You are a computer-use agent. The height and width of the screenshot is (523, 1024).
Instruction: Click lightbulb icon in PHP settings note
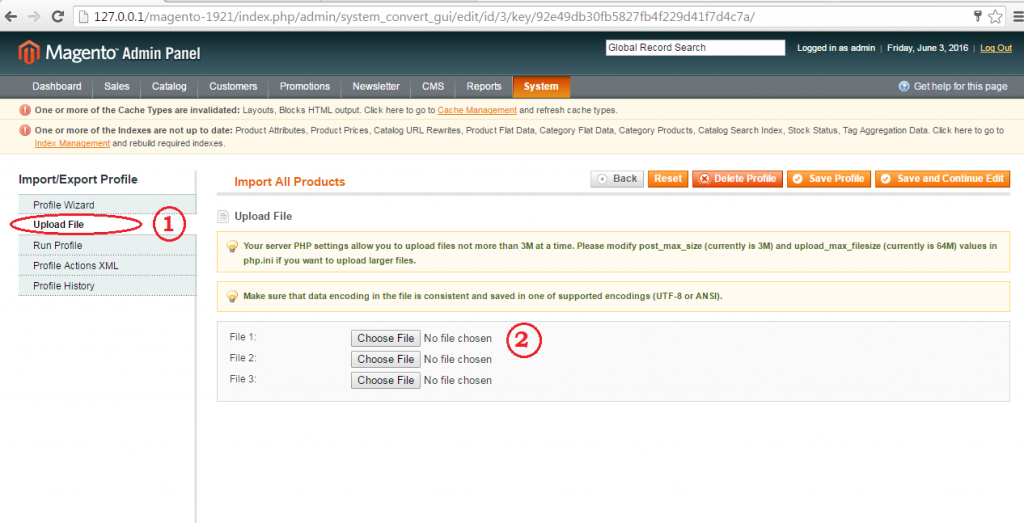[232, 246]
